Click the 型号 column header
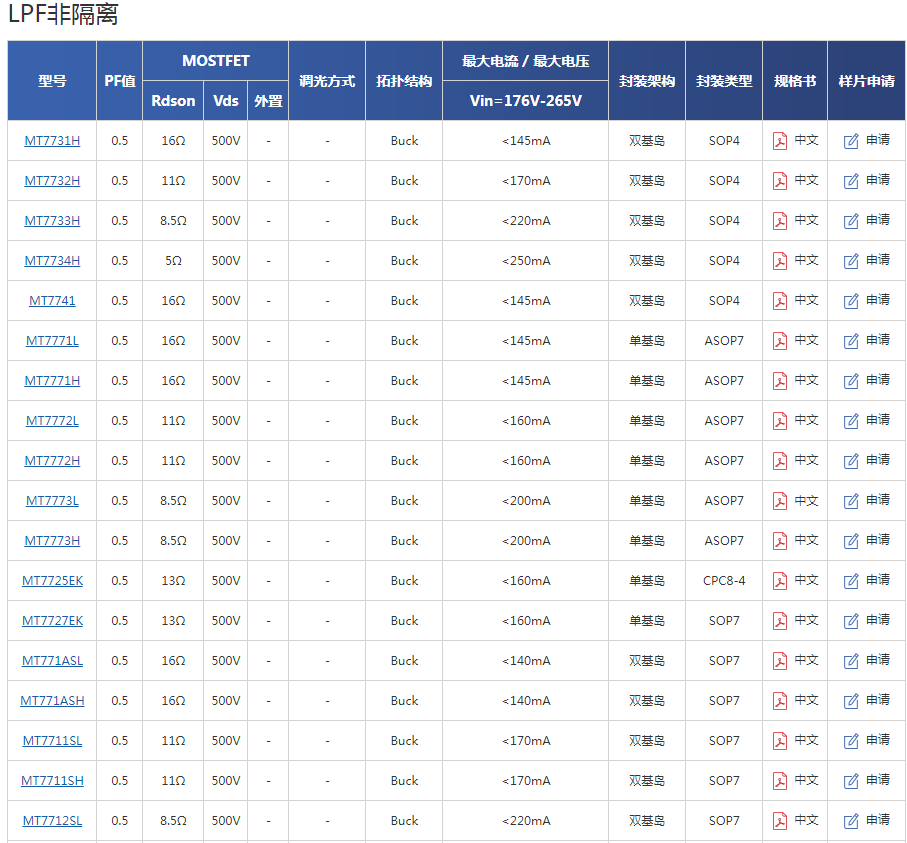The image size is (907, 843). (52, 81)
